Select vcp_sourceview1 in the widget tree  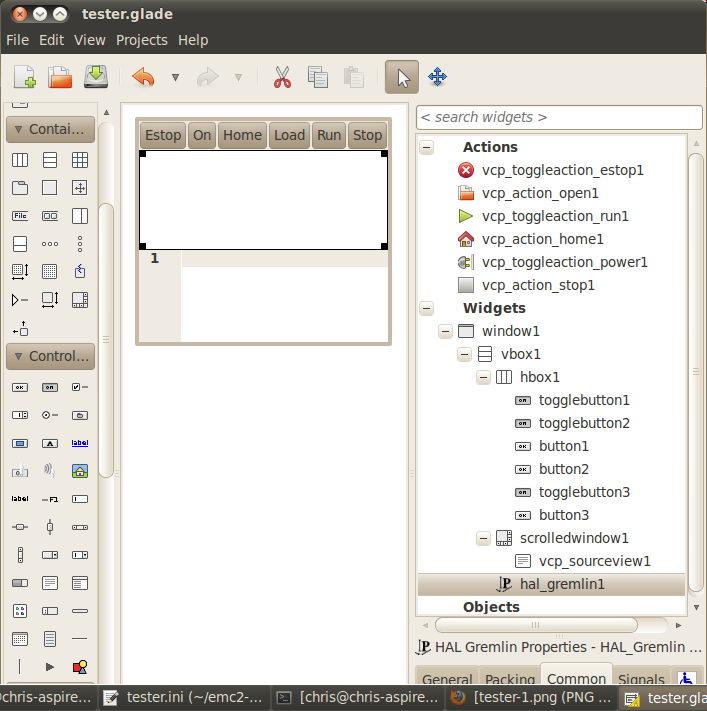(594, 561)
